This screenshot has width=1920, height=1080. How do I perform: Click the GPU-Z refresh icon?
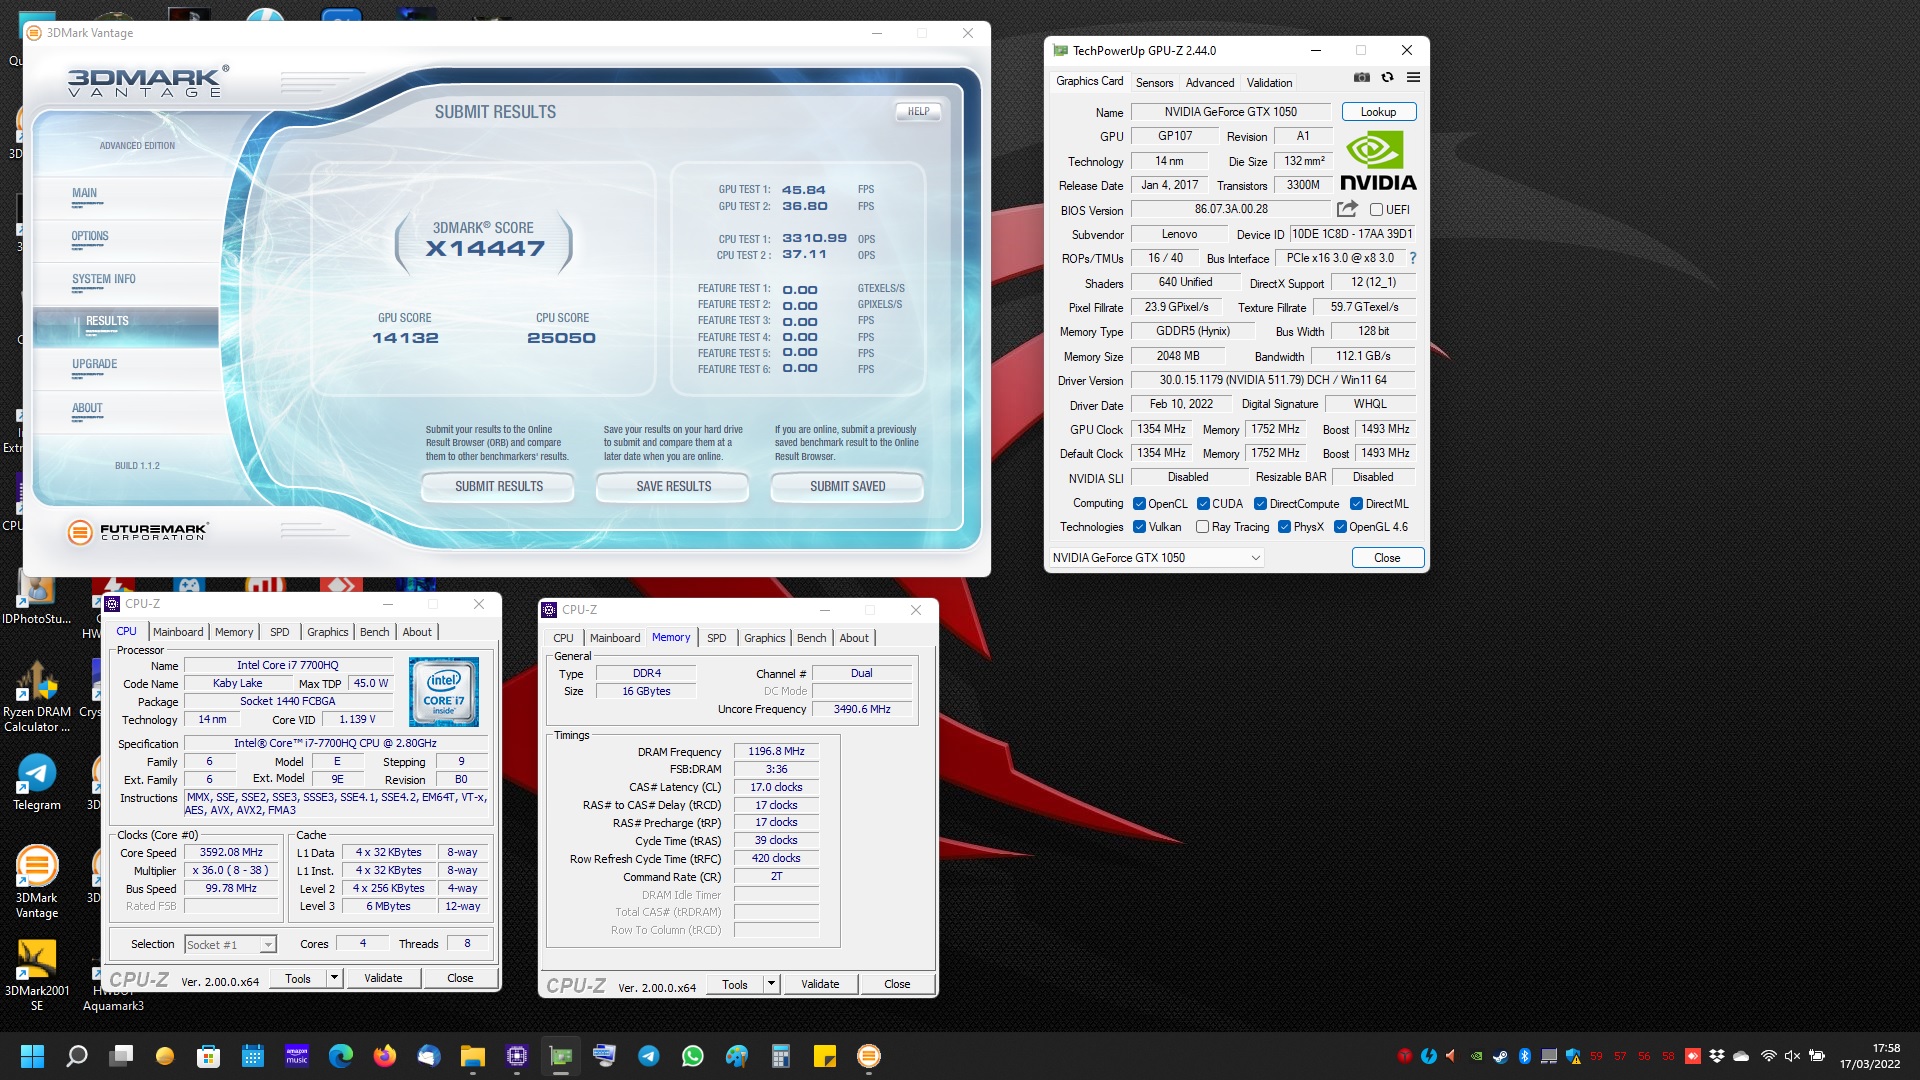(1387, 78)
